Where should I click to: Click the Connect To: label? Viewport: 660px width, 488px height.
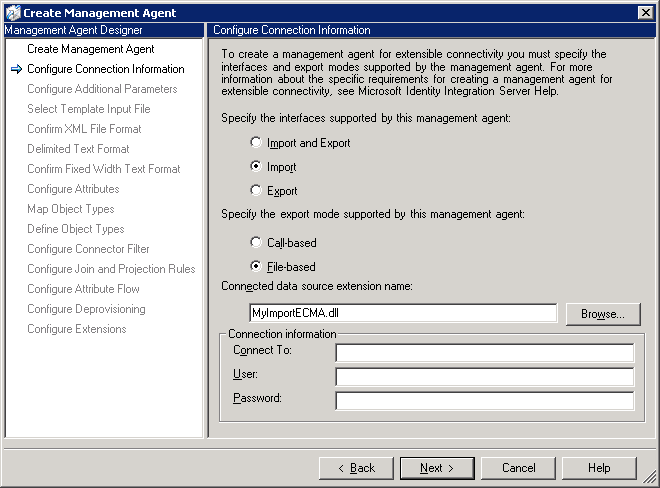(262, 350)
